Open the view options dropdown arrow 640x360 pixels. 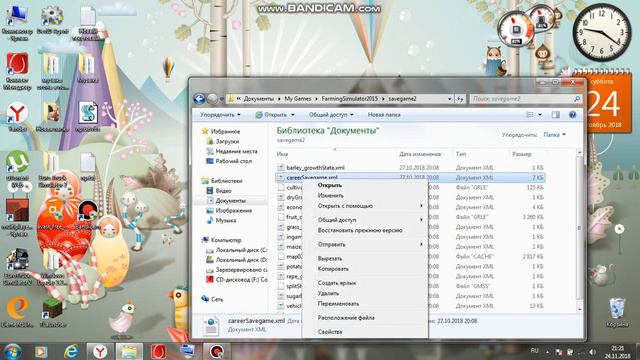[540, 115]
